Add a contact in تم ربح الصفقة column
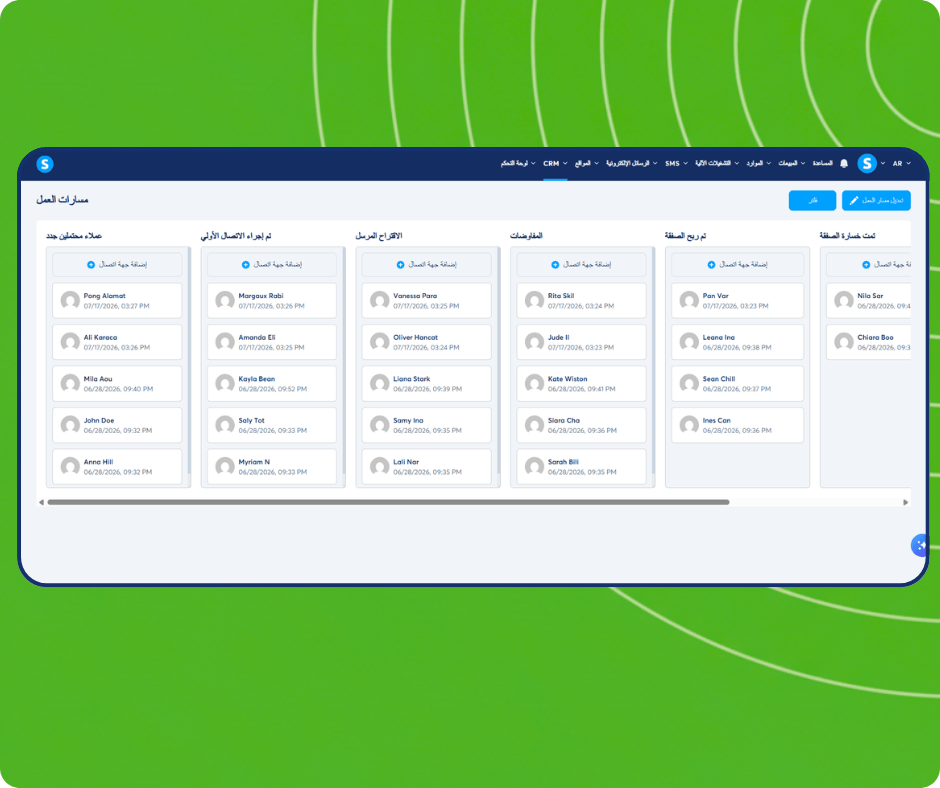940x788 pixels. coord(737,264)
